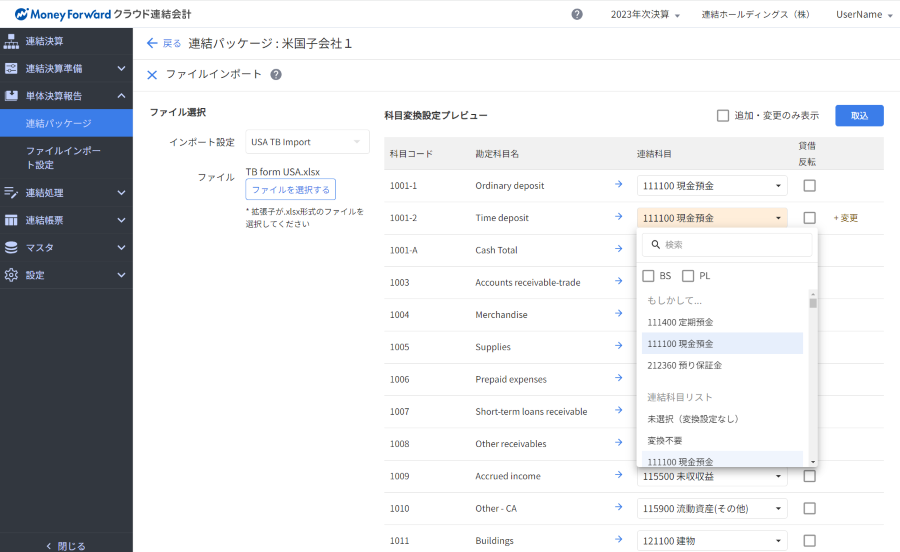Click the 設定 gear icon in sidebar
Screen dimensions: 900x552
[x=12, y=275]
